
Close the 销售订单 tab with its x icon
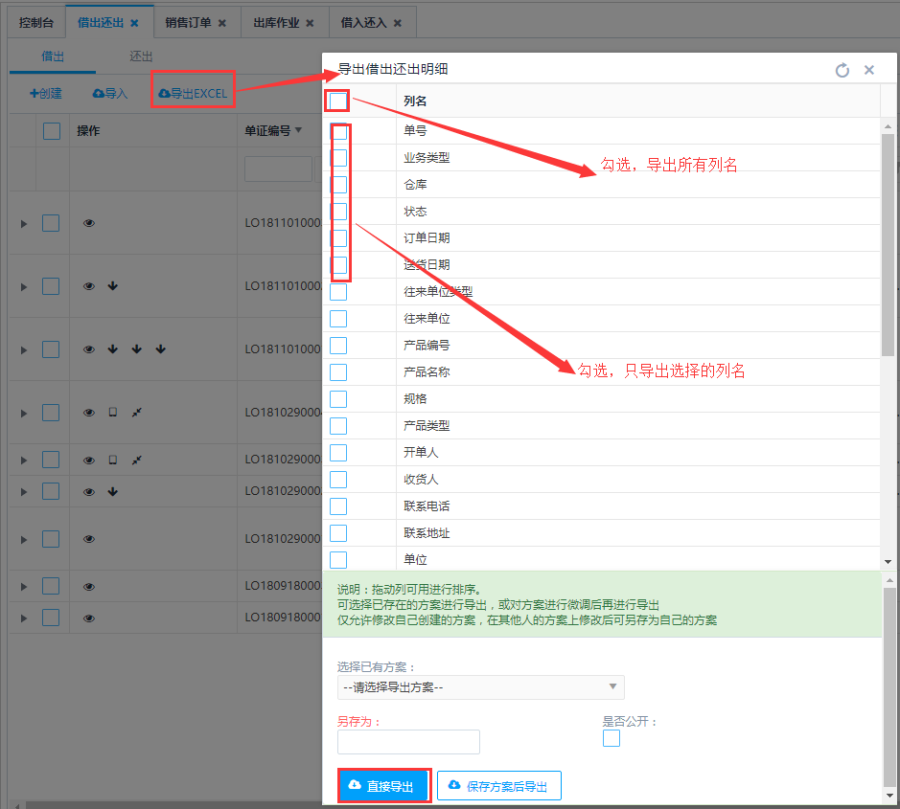click(222, 22)
